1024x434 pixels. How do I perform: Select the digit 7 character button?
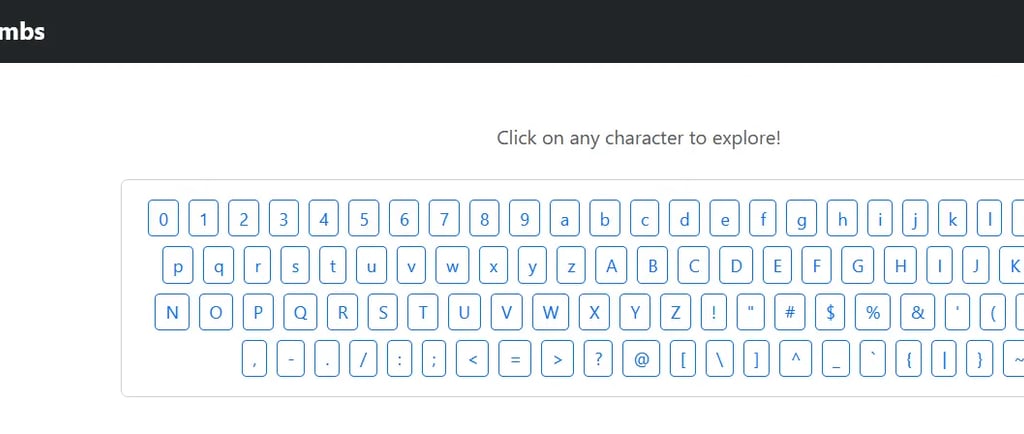[444, 217]
